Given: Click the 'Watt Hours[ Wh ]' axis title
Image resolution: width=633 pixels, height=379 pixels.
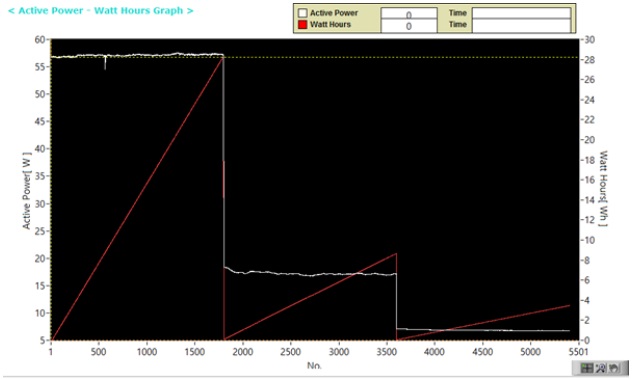Looking at the screenshot, I should point(603,188).
